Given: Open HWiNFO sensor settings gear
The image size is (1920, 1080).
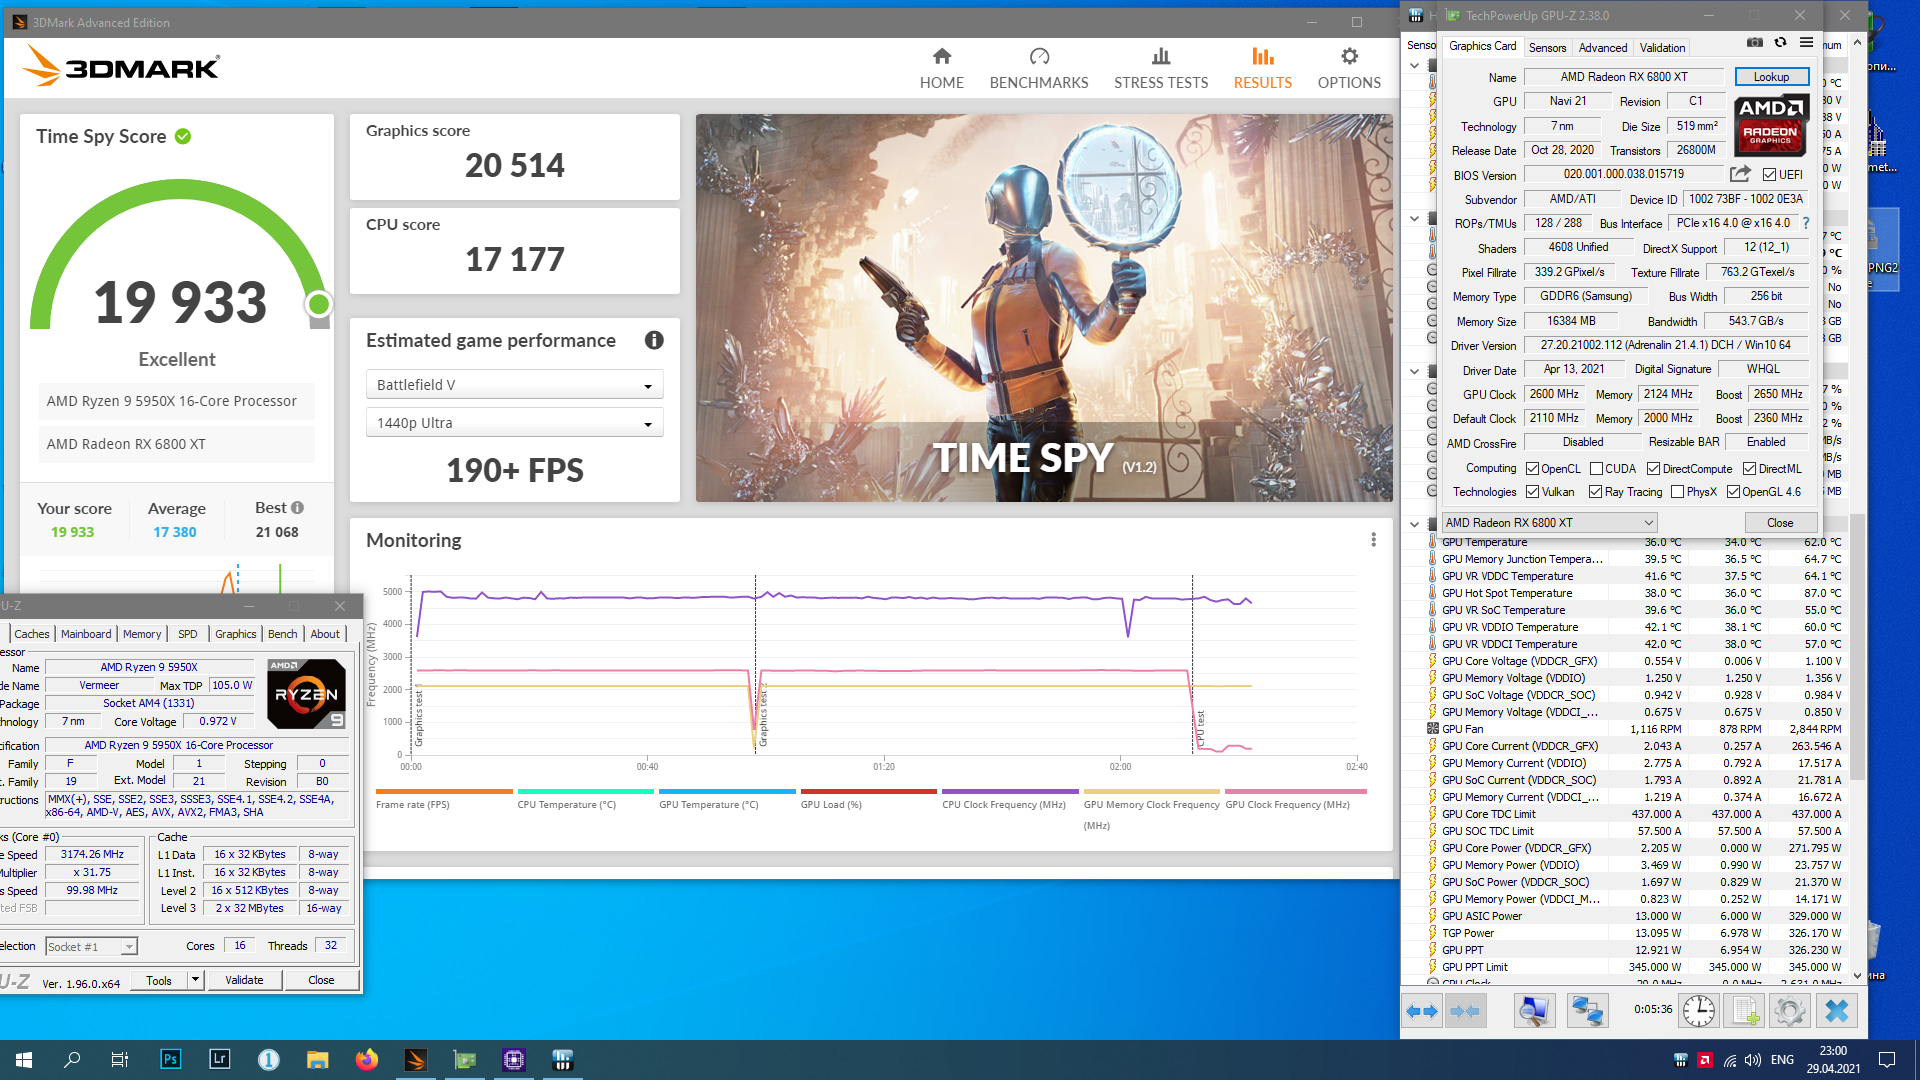Looking at the screenshot, I should pos(1789,1011).
